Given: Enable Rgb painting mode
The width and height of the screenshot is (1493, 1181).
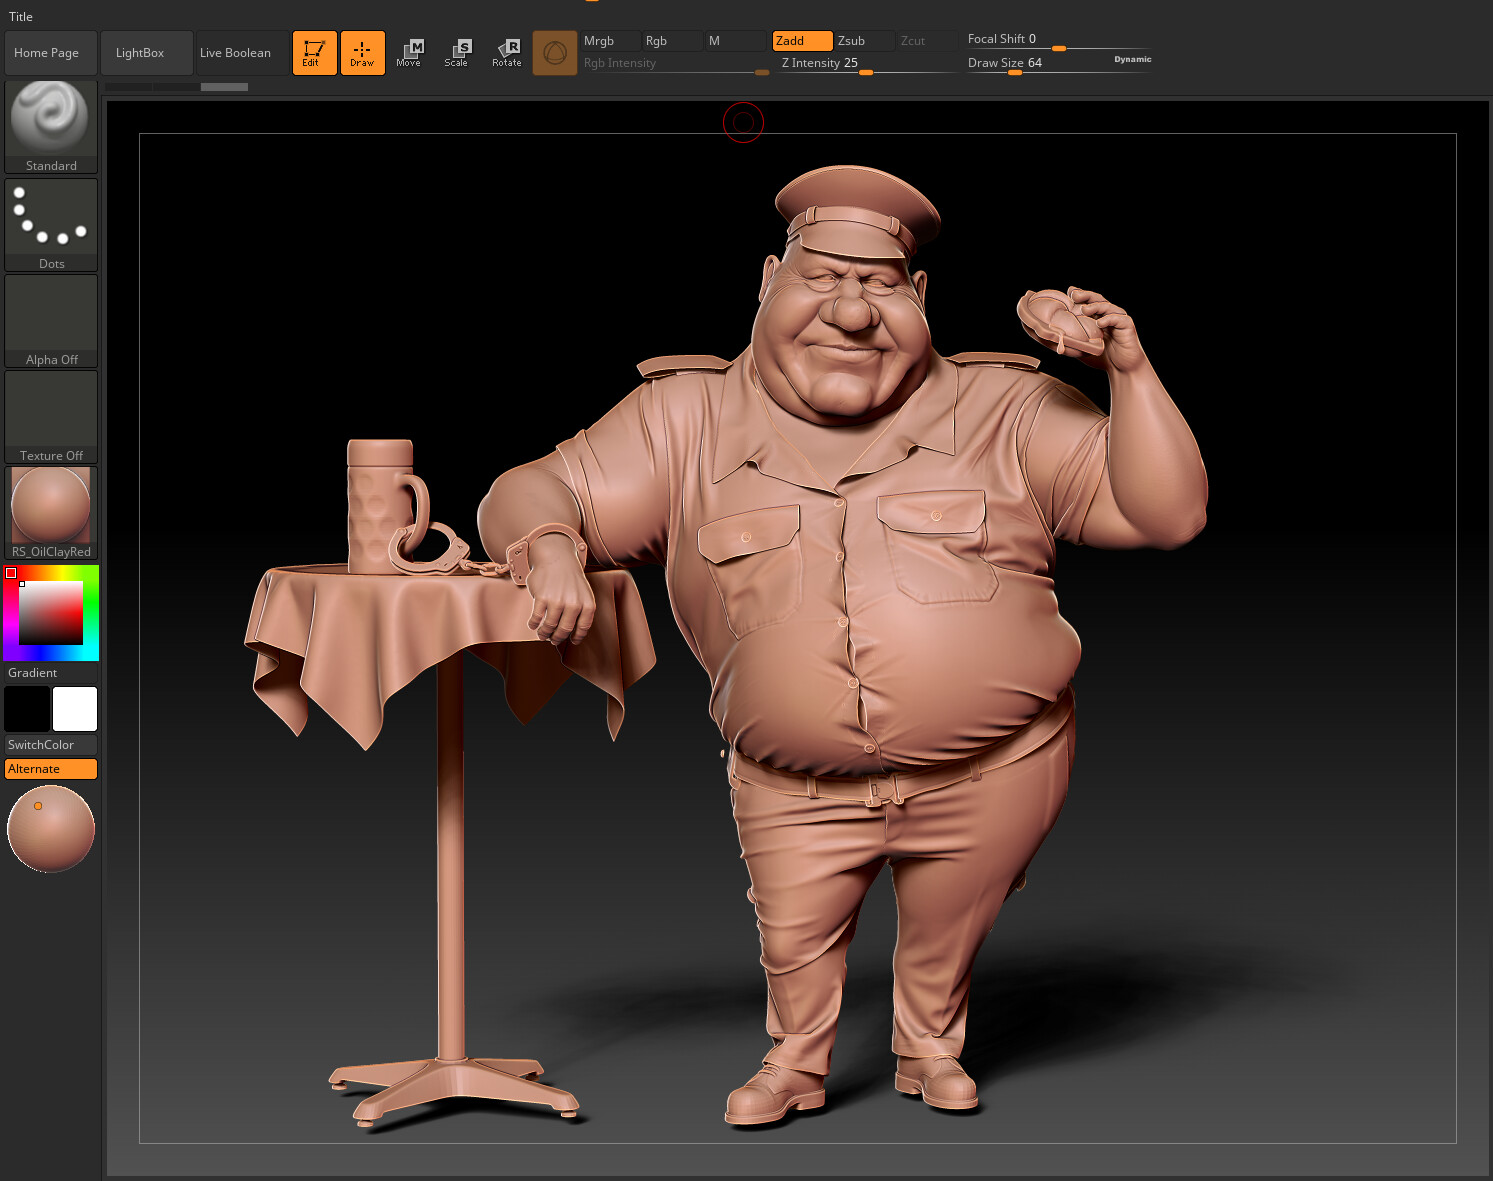Looking at the screenshot, I should coord(672,41).
